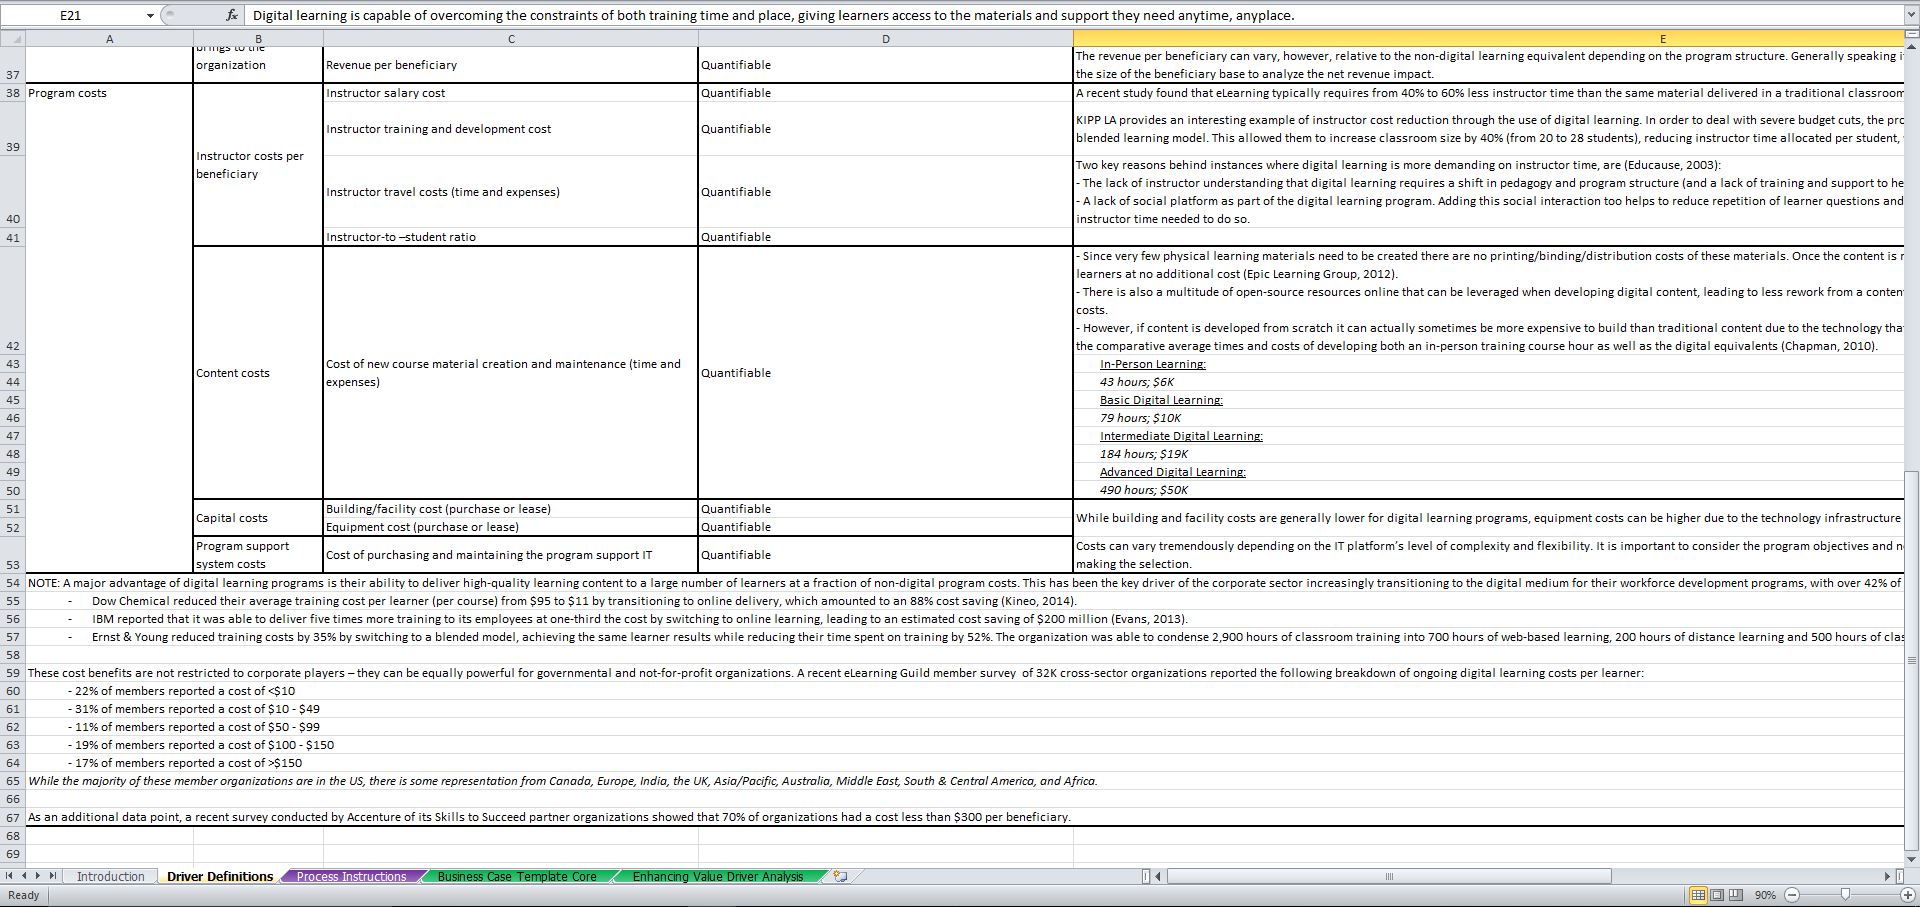
Task: Open the Process Instructions sheet tab
Action: (x=351, y=876)
